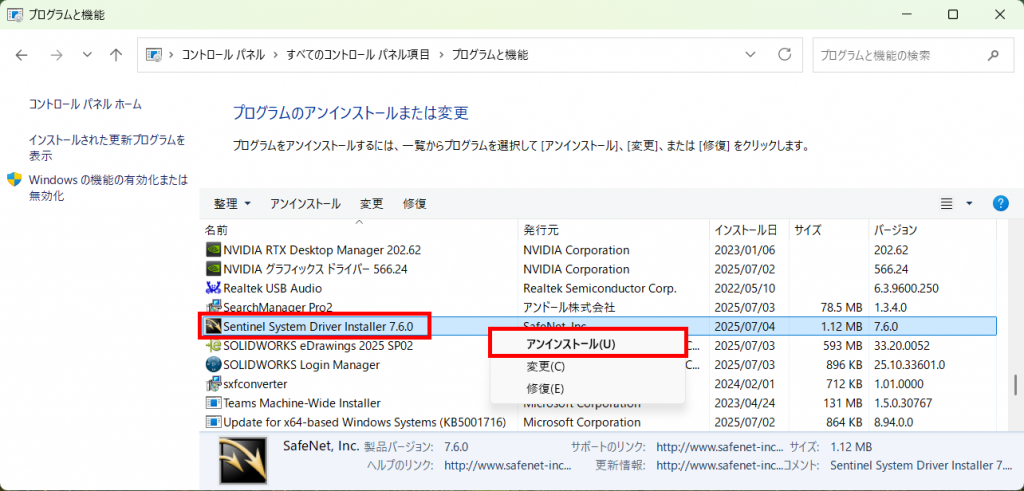Click プログラムと機能 breadcrumb segment
This screenshot has height=491, width=1024.
(x=490, y=55)
